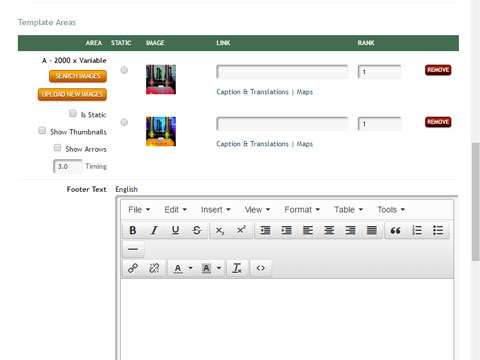
Task: Click inside the Footer Text editor body
Action: click(x=287, y=319)
